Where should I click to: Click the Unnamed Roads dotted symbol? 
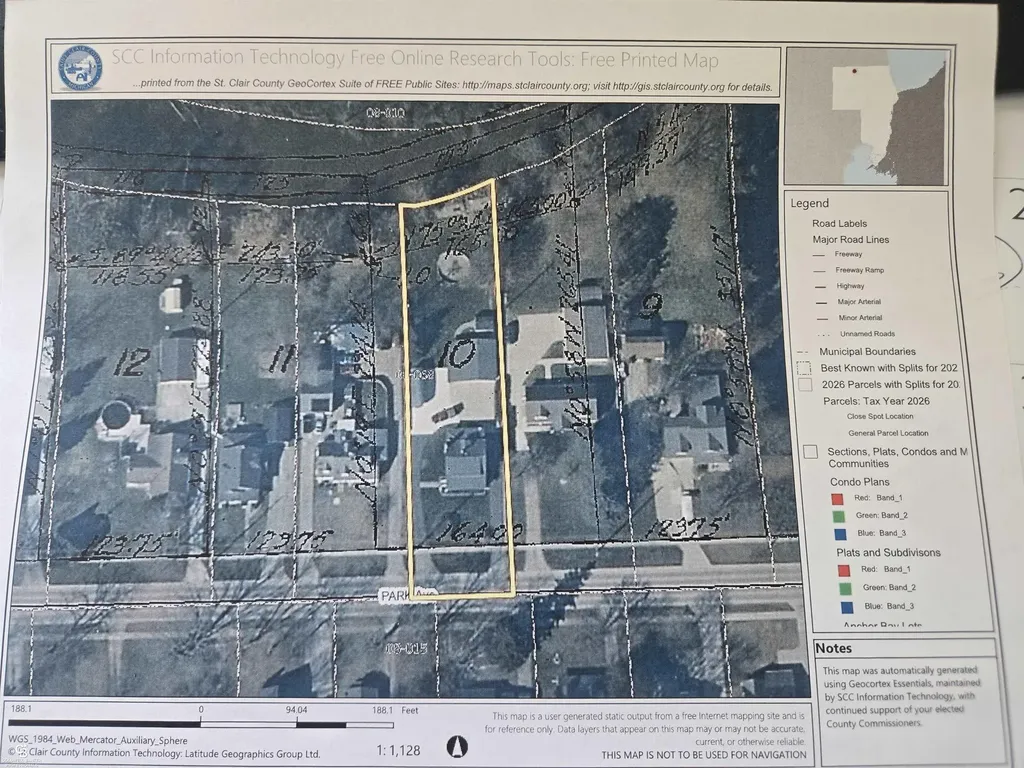click(822, 334)
